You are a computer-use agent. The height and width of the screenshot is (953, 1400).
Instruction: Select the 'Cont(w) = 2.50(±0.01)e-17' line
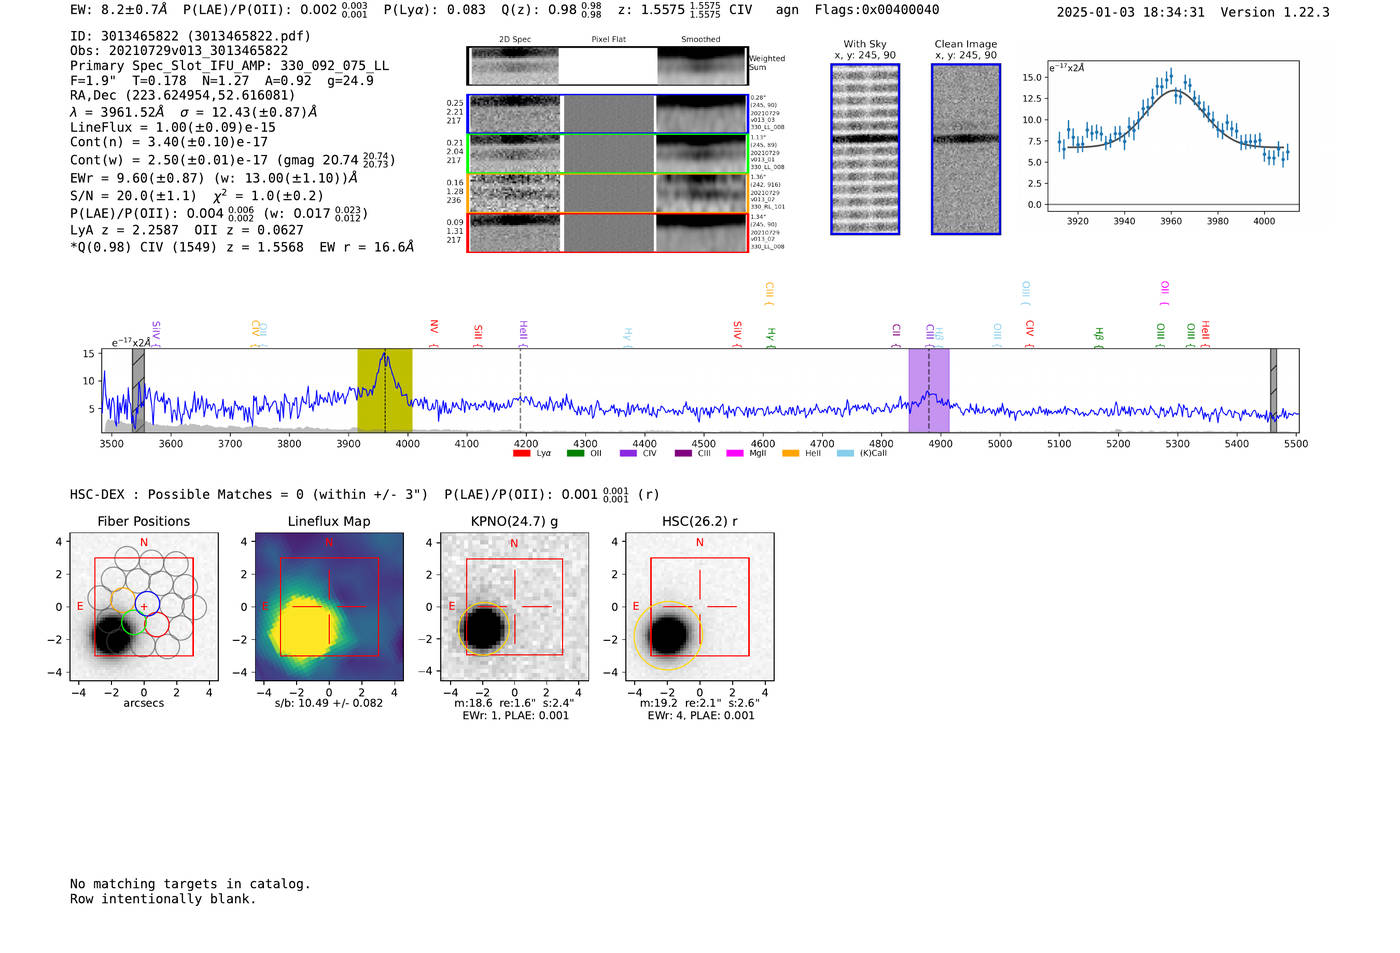click(x=233, y=160)
